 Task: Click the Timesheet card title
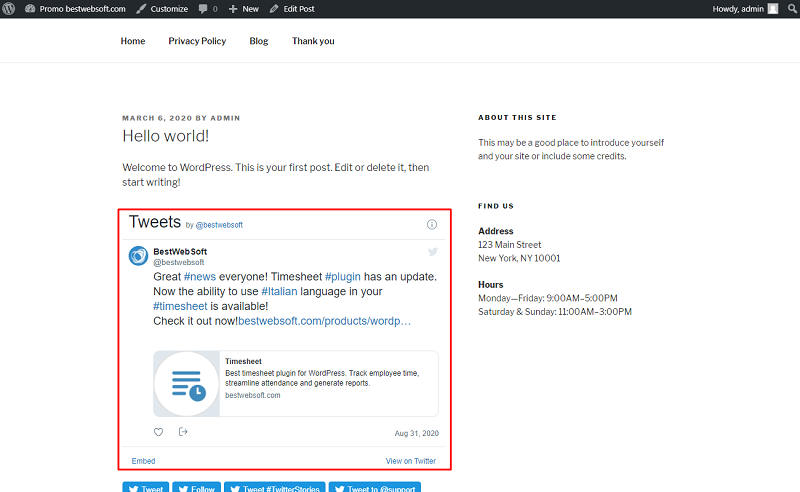pyautogui.click(x=243, y=361)
